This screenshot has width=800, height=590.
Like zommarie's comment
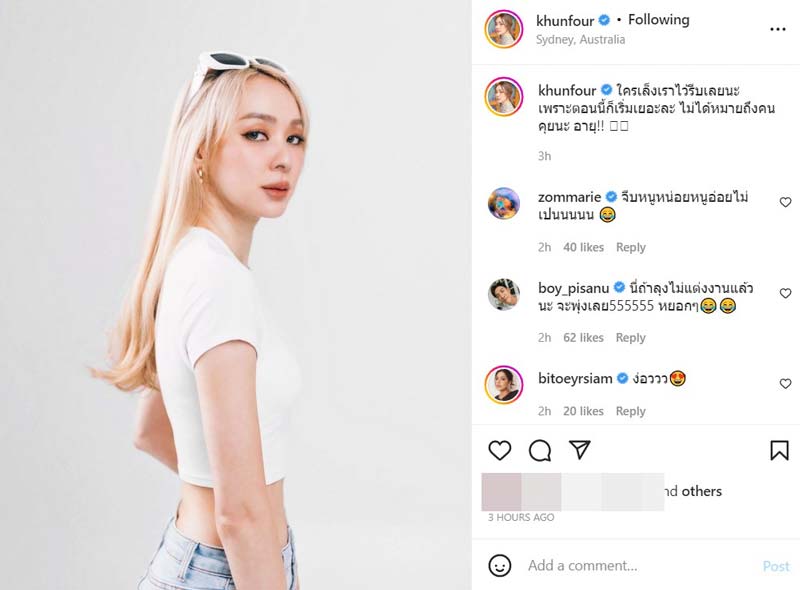785,202
